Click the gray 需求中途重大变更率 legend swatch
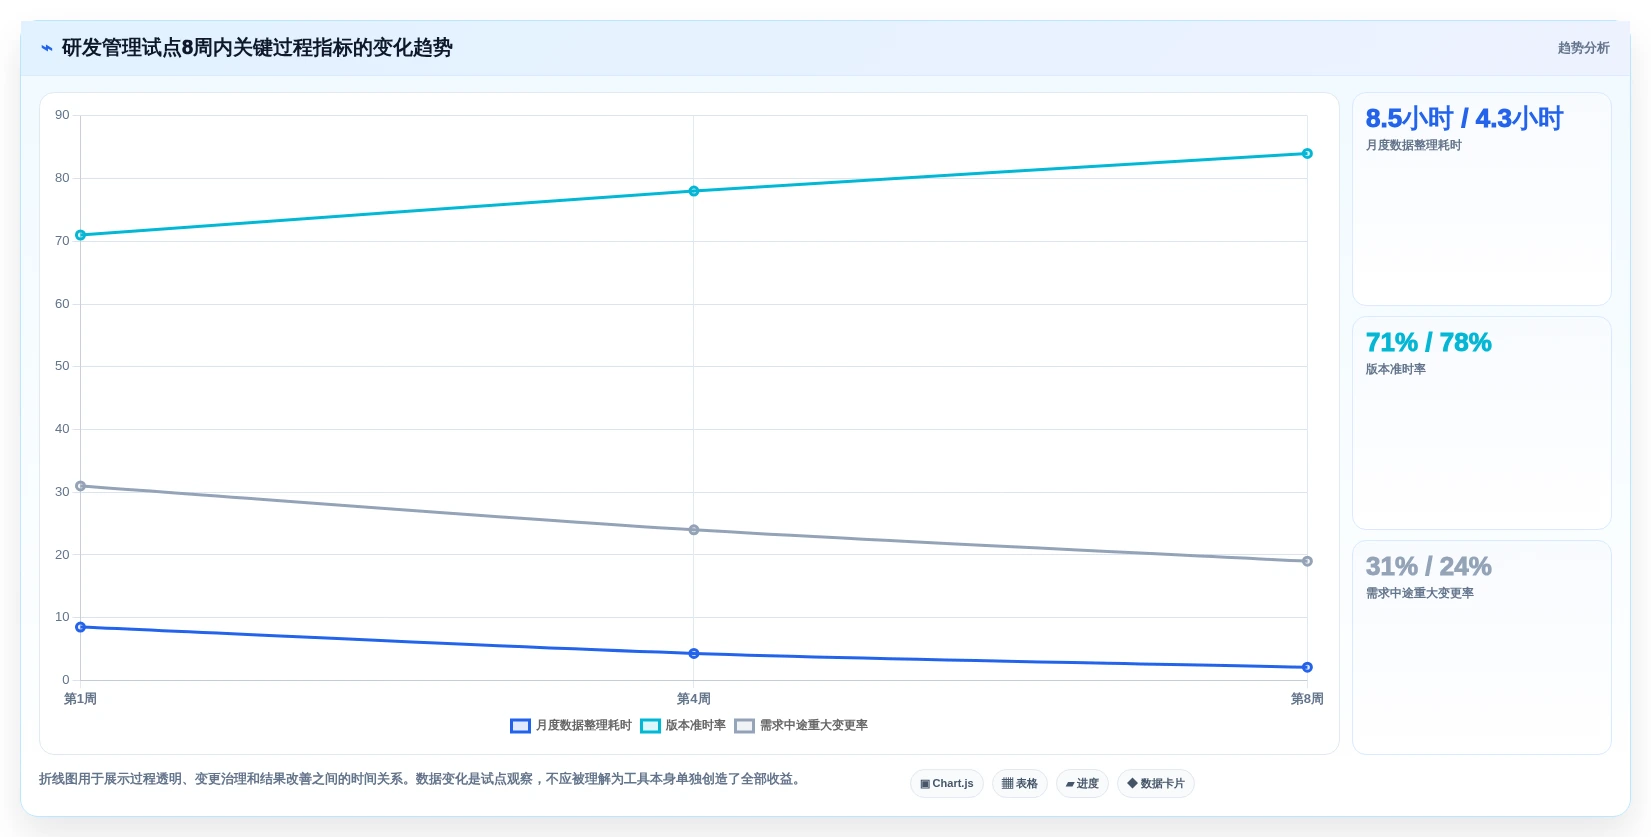 [x=744, y=726]
